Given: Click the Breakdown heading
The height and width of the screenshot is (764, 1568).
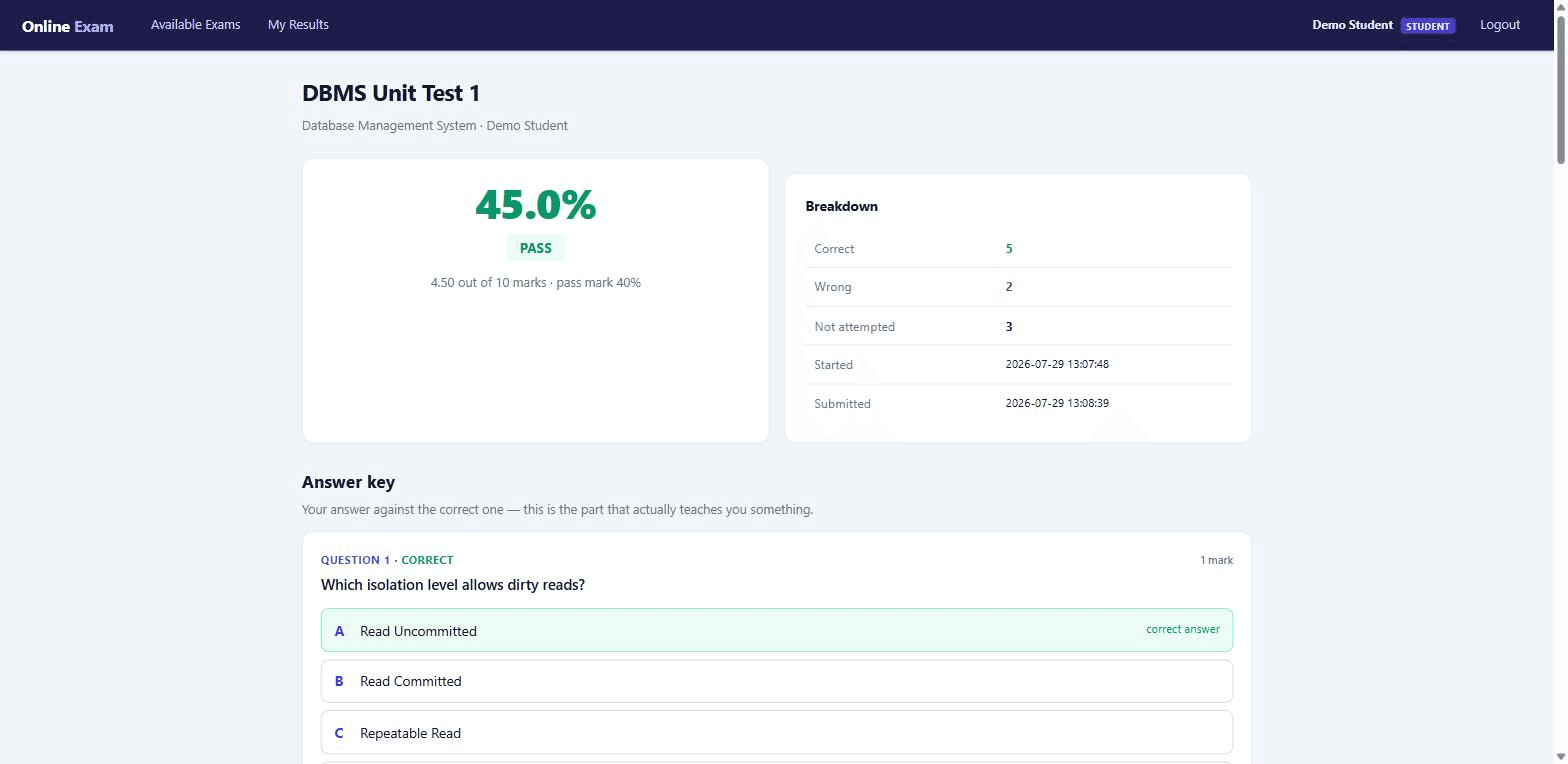Looking at the screenshot, I should 842,206.
